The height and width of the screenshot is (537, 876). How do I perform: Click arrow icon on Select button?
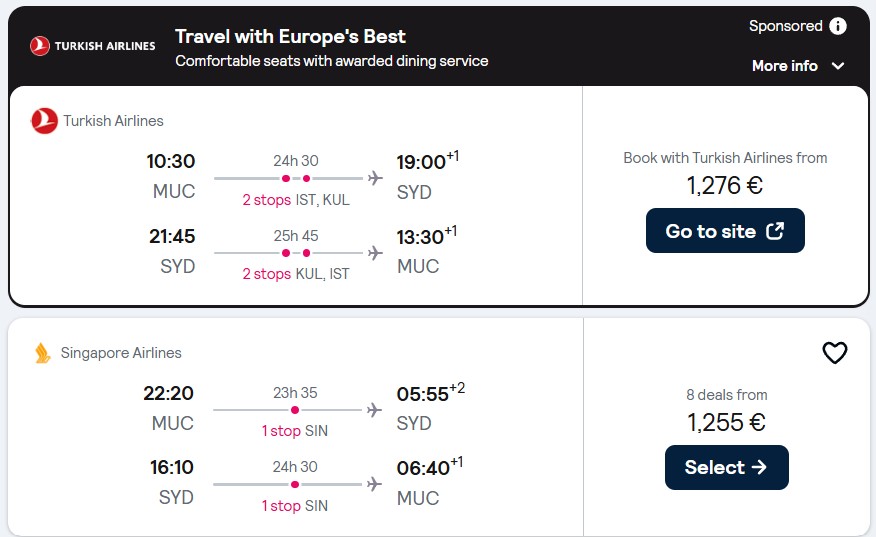pos(759,467)
